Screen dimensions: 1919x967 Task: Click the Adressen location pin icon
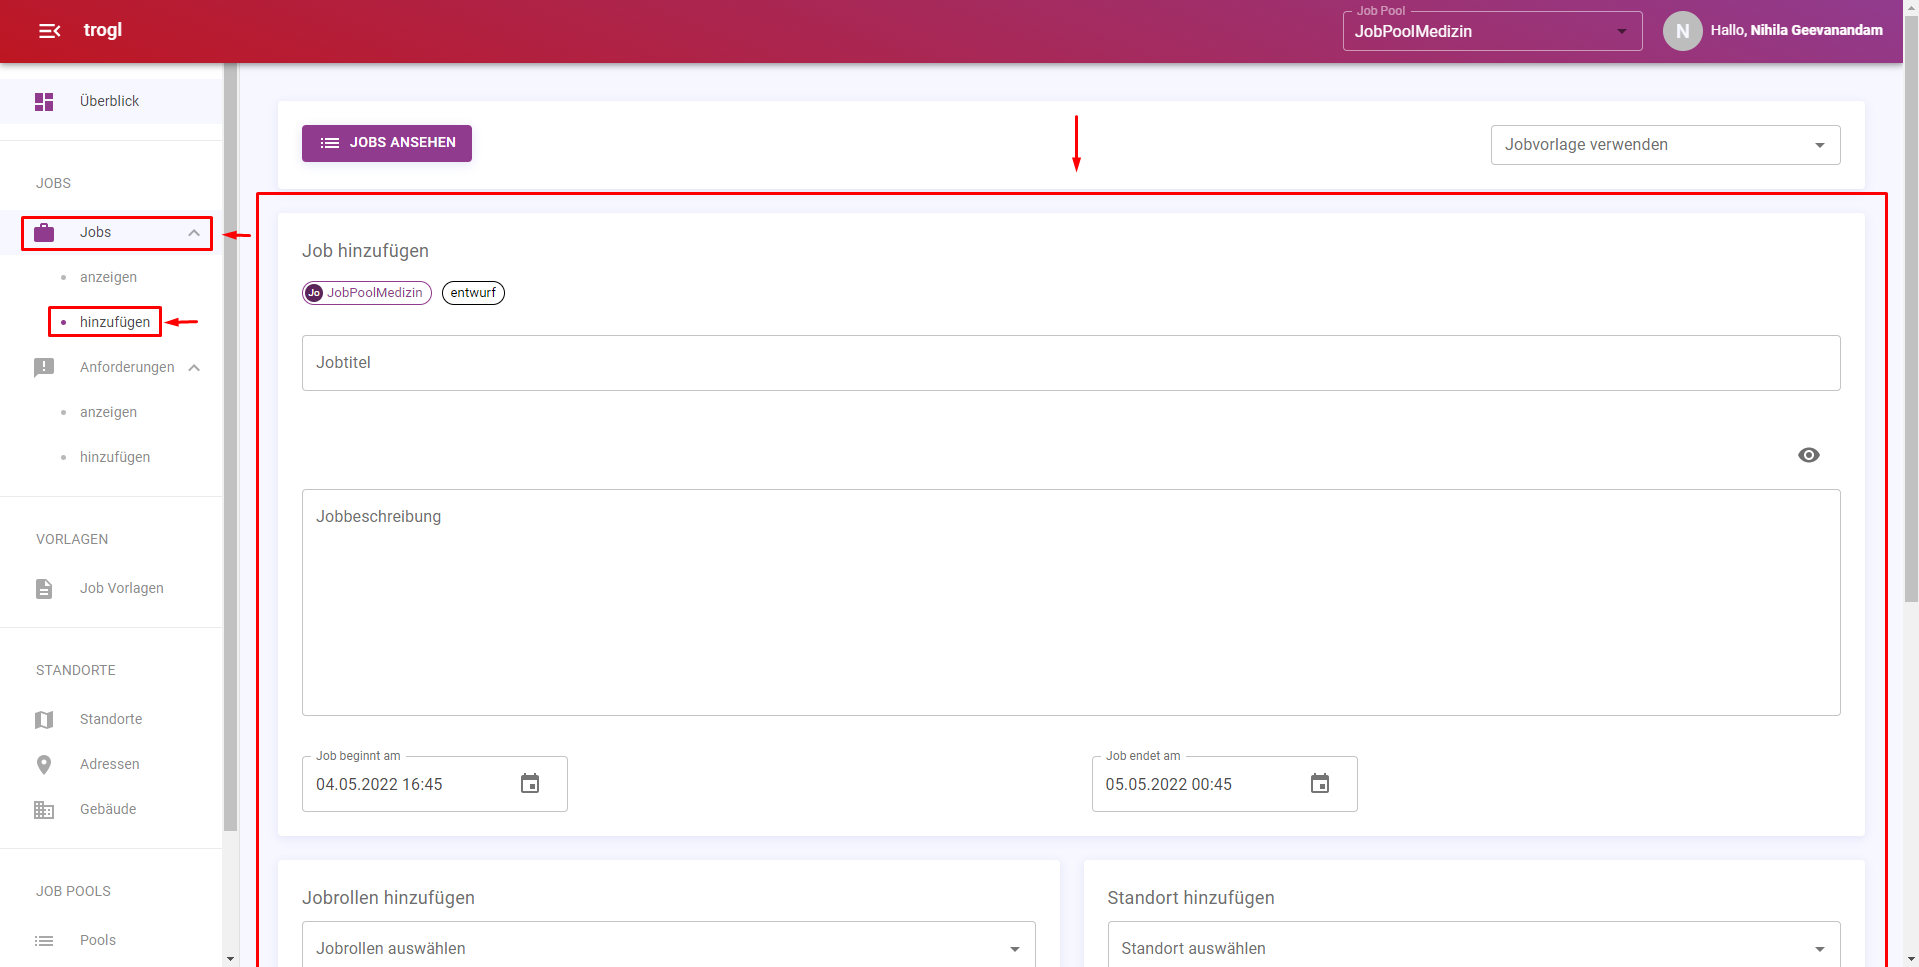click(x=44, y=765)
